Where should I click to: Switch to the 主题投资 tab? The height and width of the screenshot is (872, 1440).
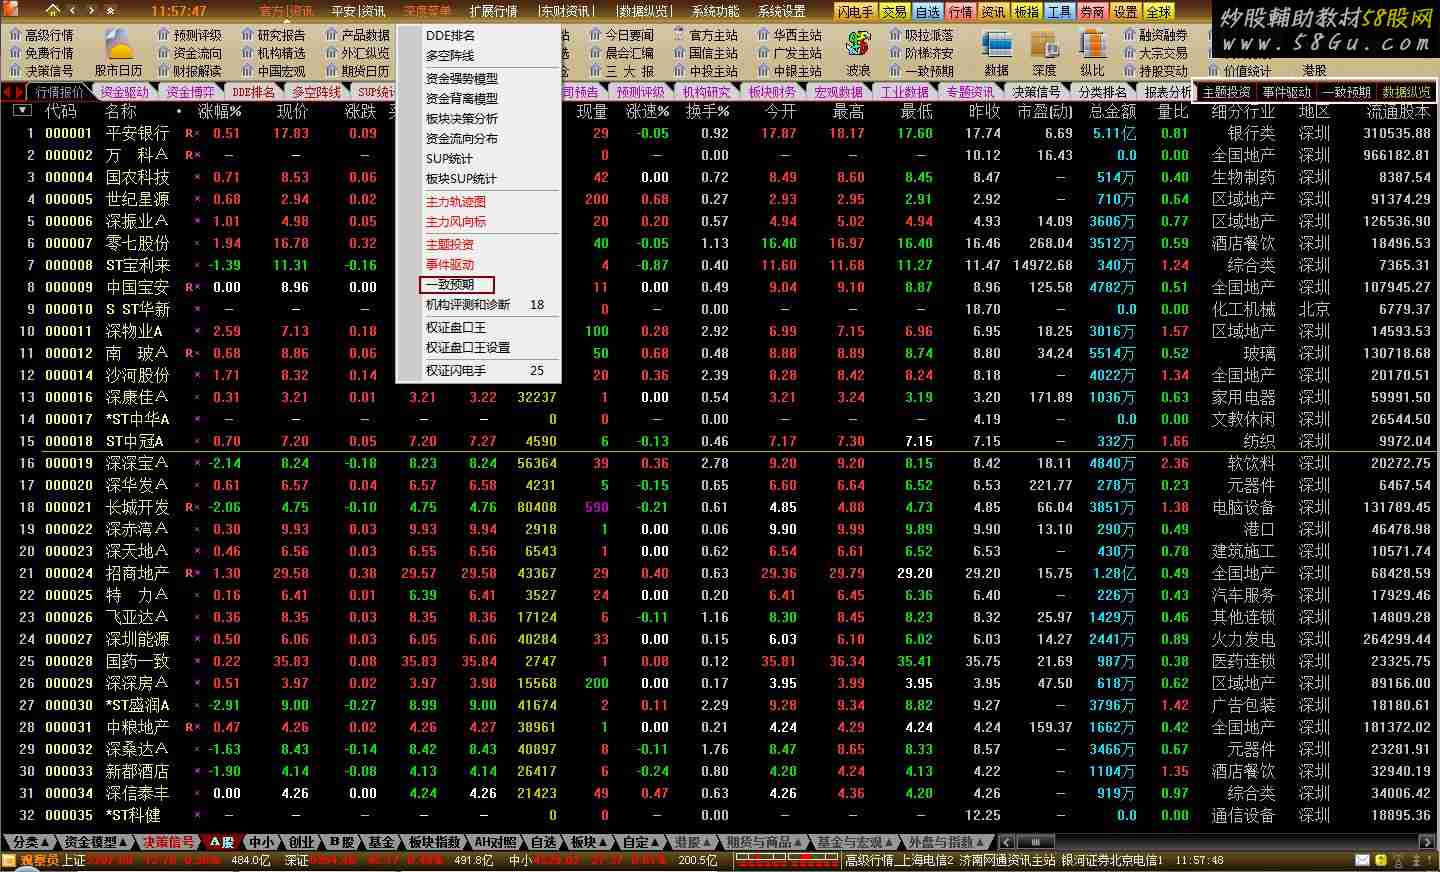tap(1226, 92)
